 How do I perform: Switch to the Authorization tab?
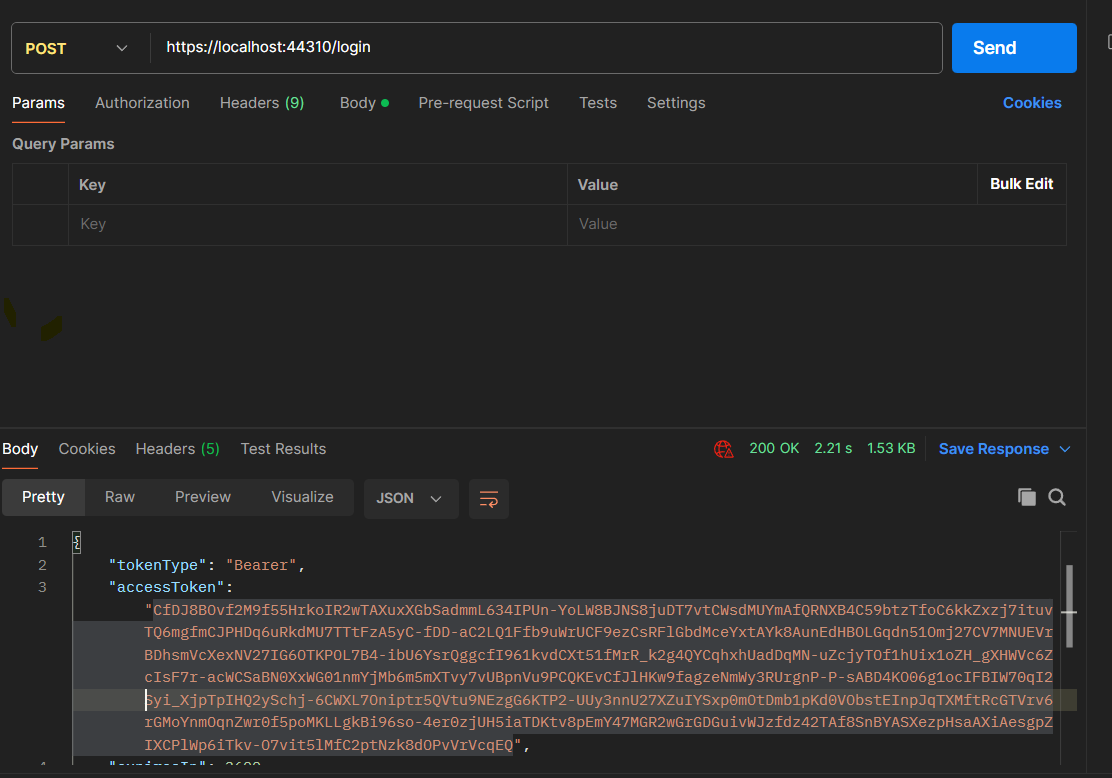[x=143, y=103]
